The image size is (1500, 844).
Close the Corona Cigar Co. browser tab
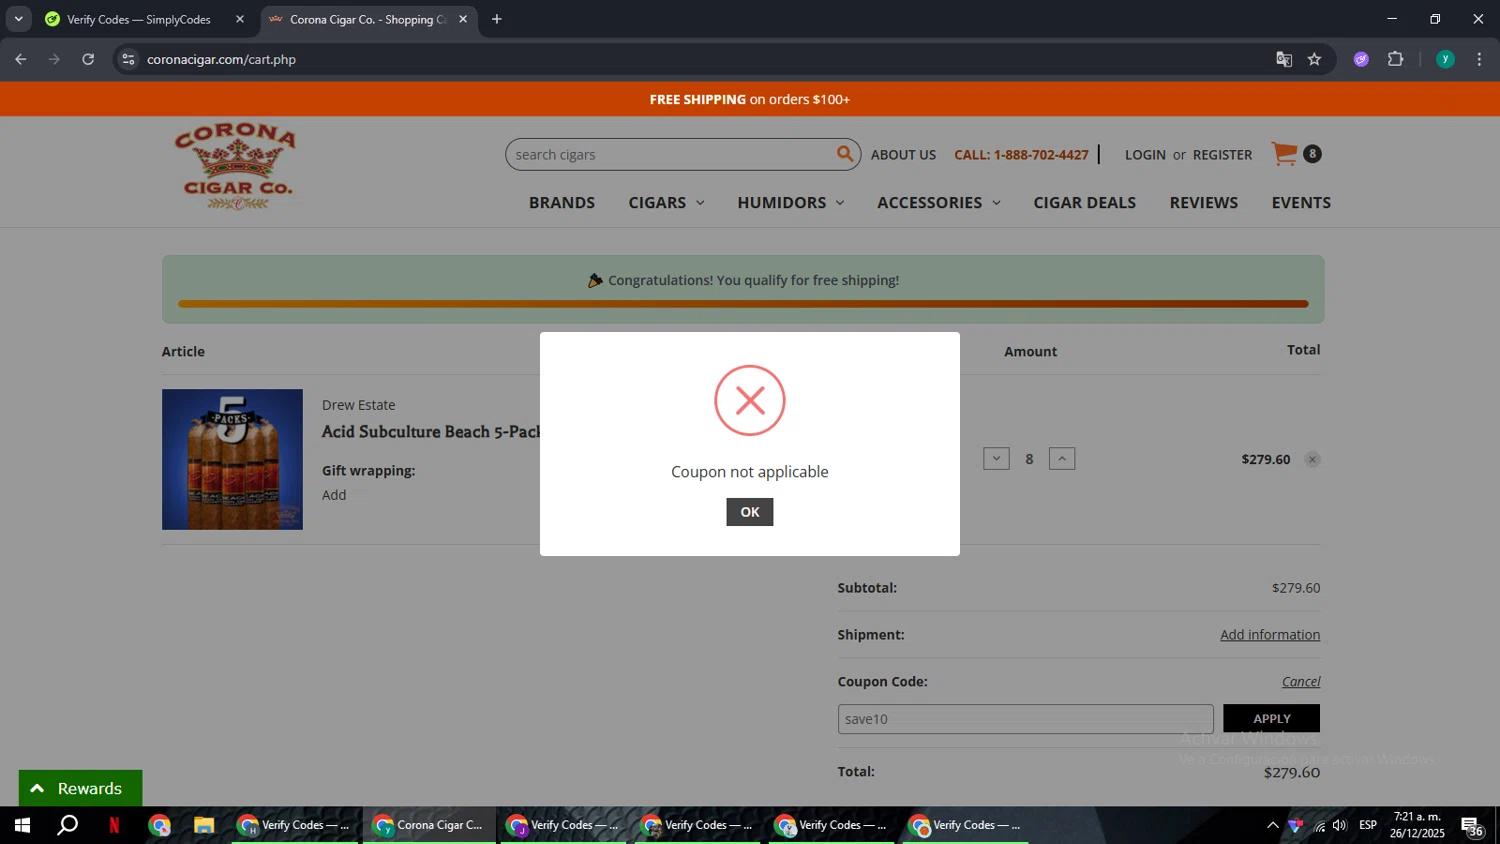(463, 19)
